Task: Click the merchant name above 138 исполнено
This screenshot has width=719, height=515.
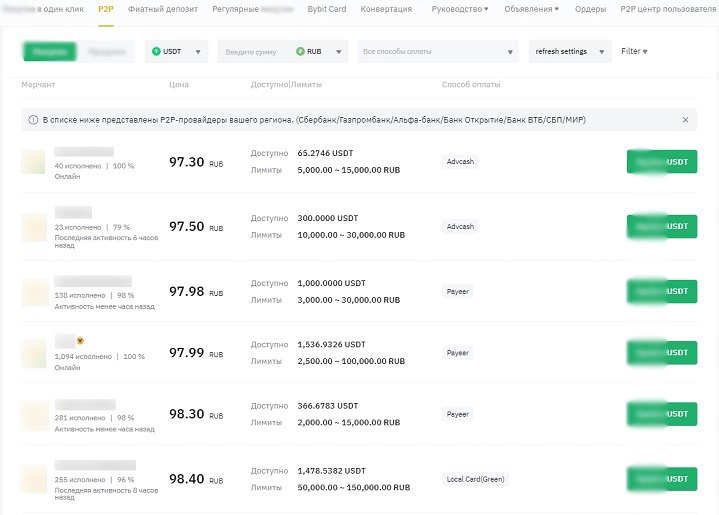Action: pos(93,281)
